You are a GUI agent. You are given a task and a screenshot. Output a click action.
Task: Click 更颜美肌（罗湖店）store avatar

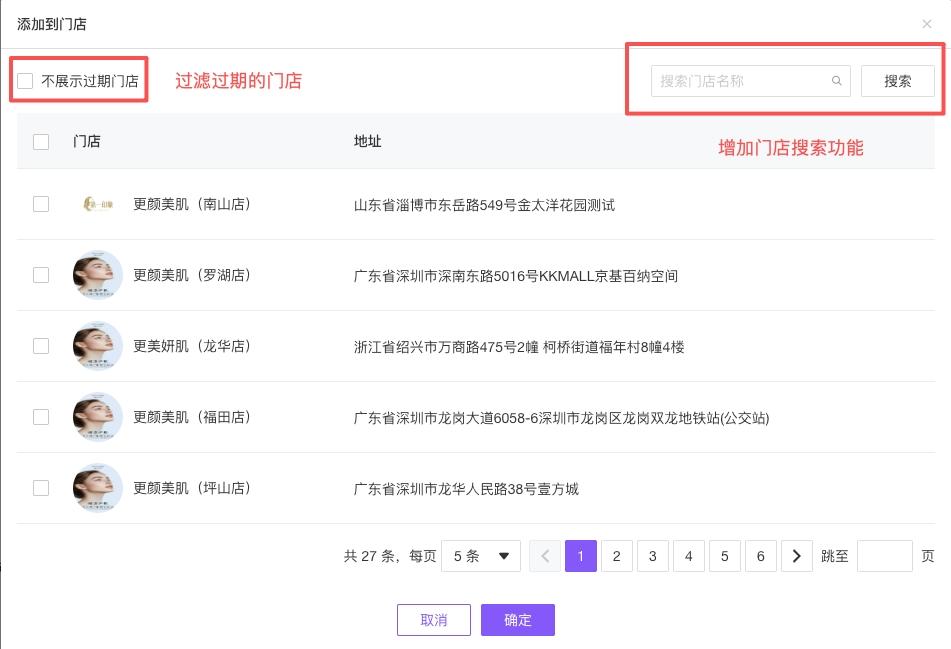(98, 275)
